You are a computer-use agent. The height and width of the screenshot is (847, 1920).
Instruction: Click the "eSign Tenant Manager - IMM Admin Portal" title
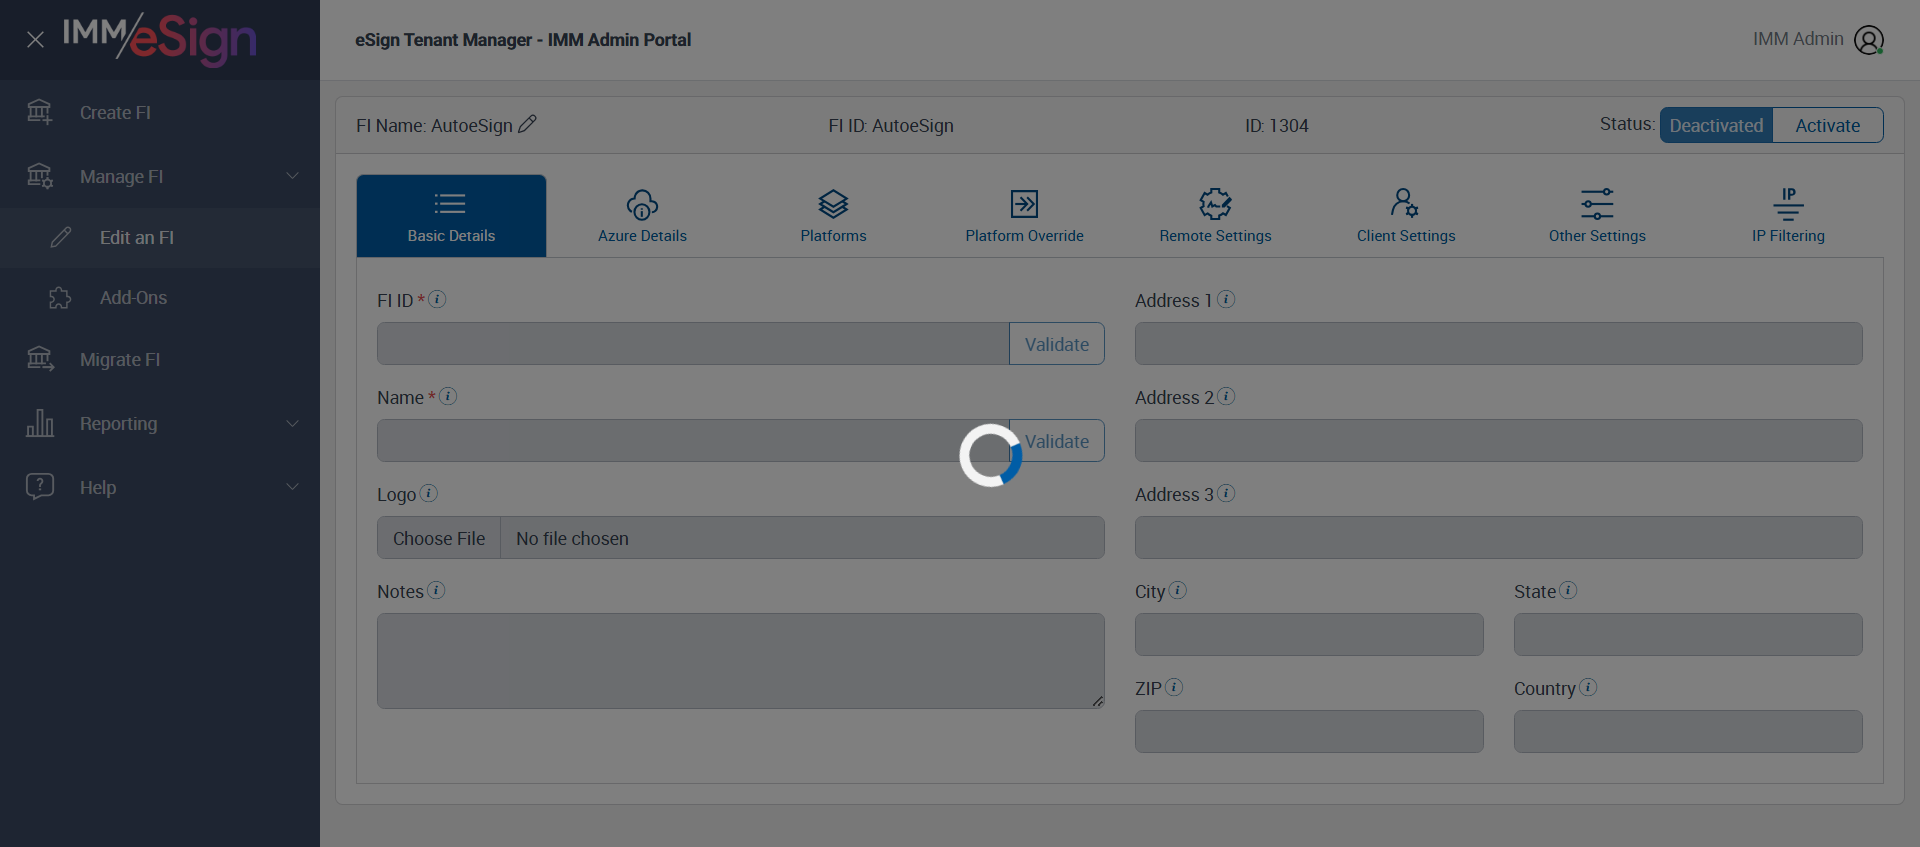point(523,40)
